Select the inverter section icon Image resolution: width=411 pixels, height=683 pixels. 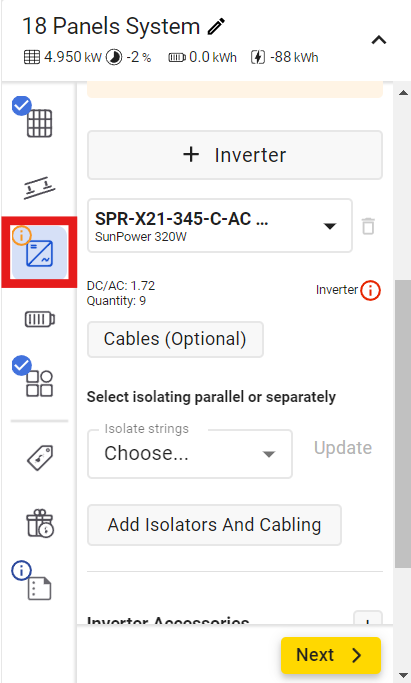point(39,253)
